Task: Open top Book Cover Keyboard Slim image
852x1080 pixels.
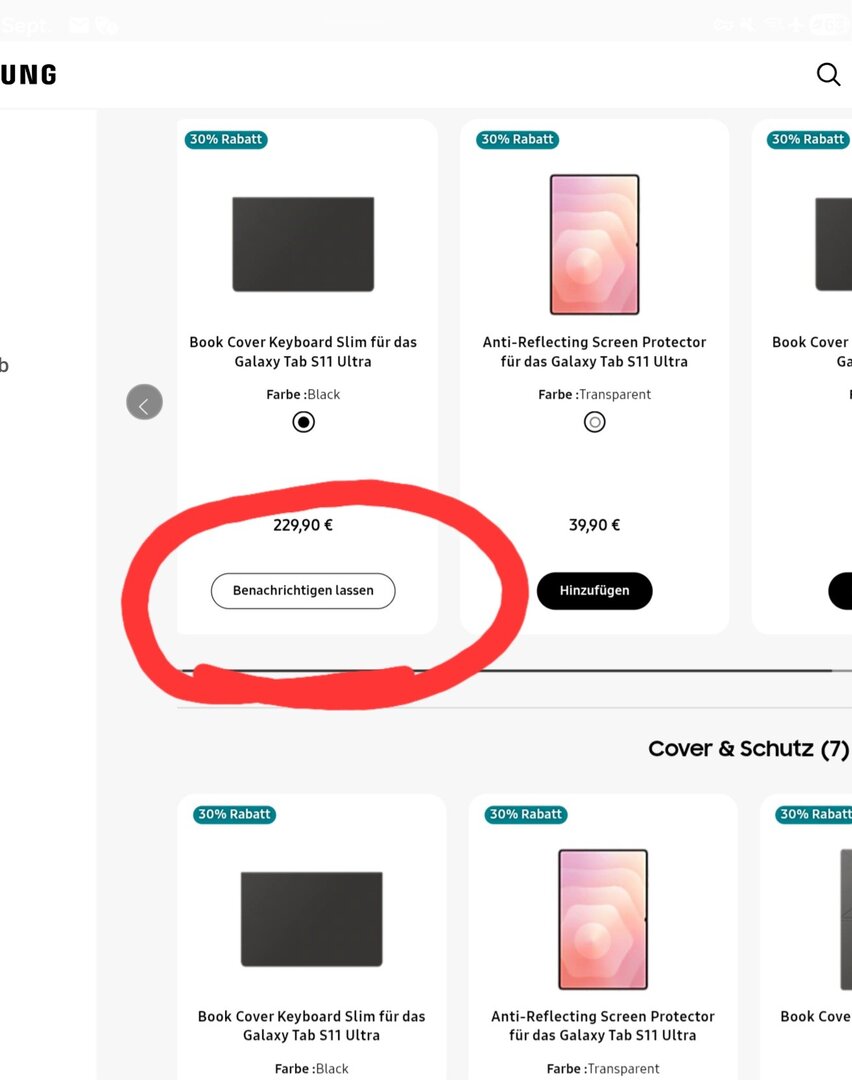Action: [303, 244]
